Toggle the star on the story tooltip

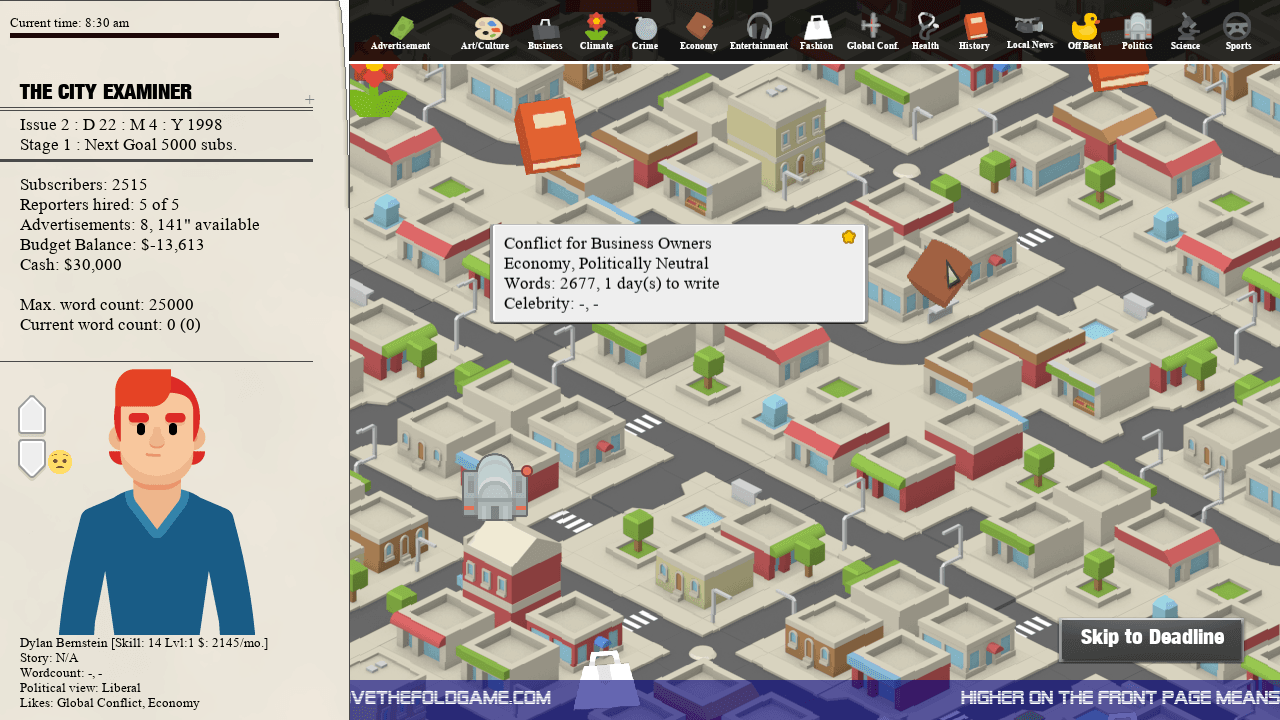[x=849, y=237]
